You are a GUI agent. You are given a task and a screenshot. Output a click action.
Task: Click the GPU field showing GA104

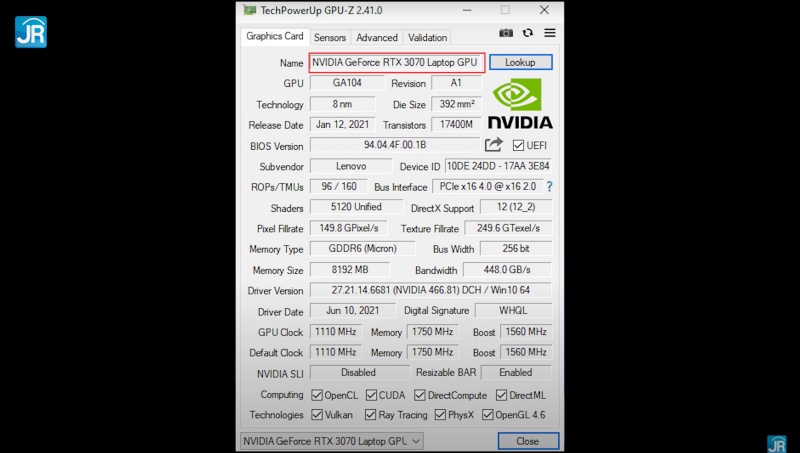[347, 83]
